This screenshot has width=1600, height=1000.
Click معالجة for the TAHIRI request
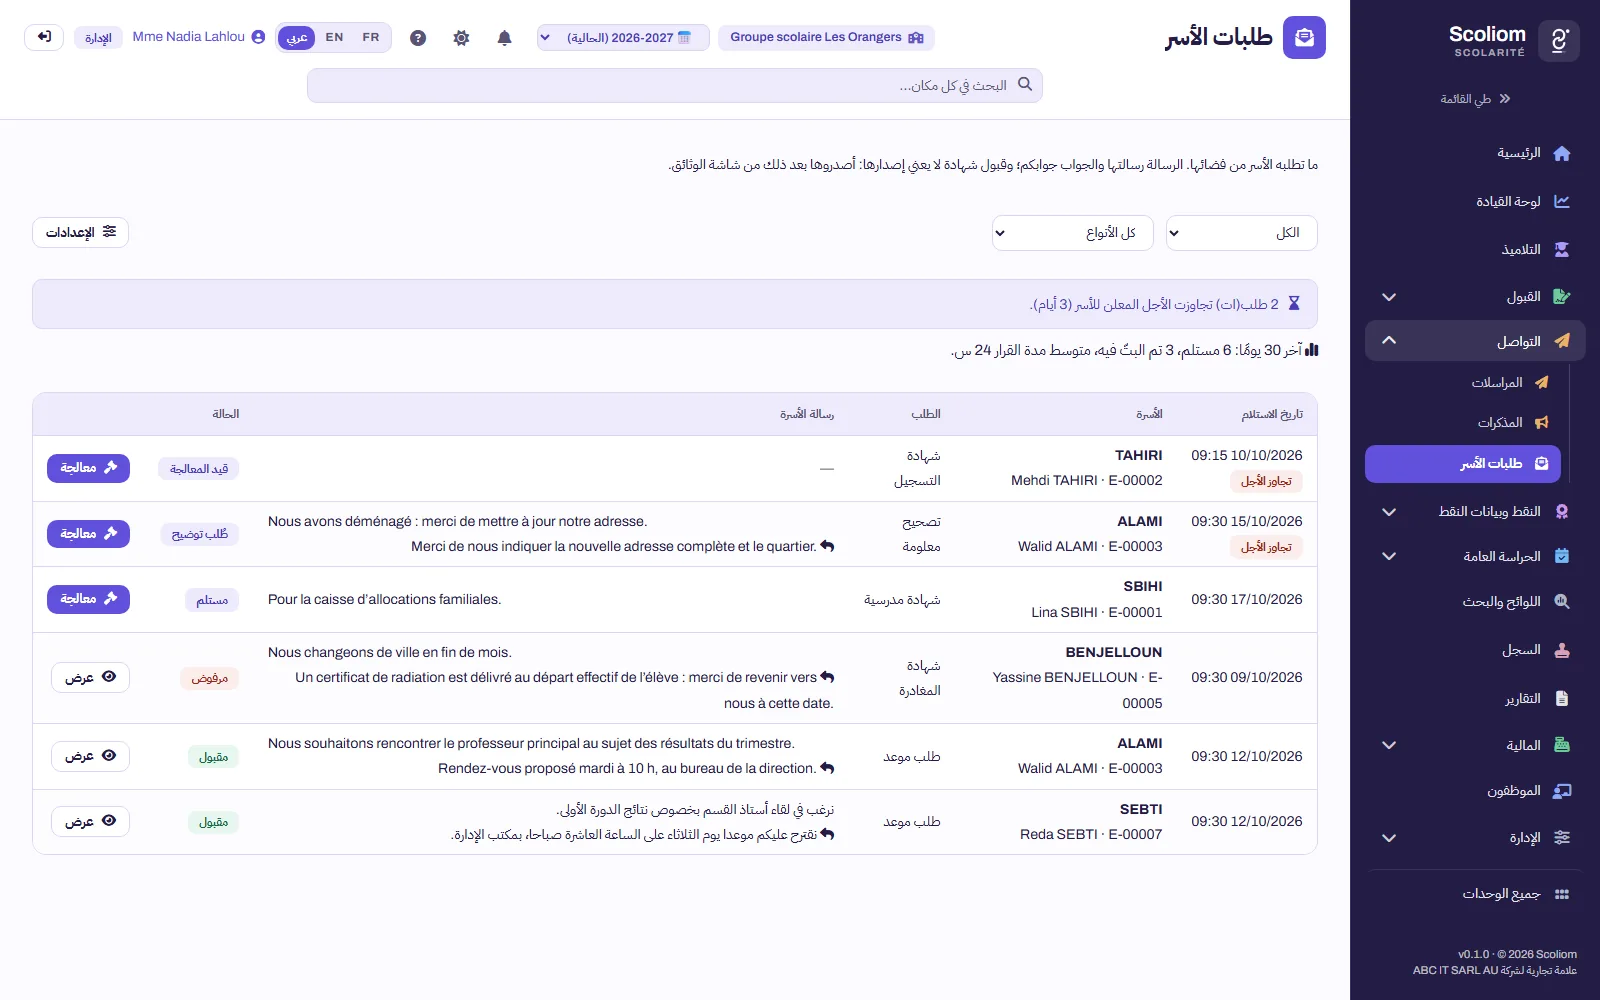88,468
